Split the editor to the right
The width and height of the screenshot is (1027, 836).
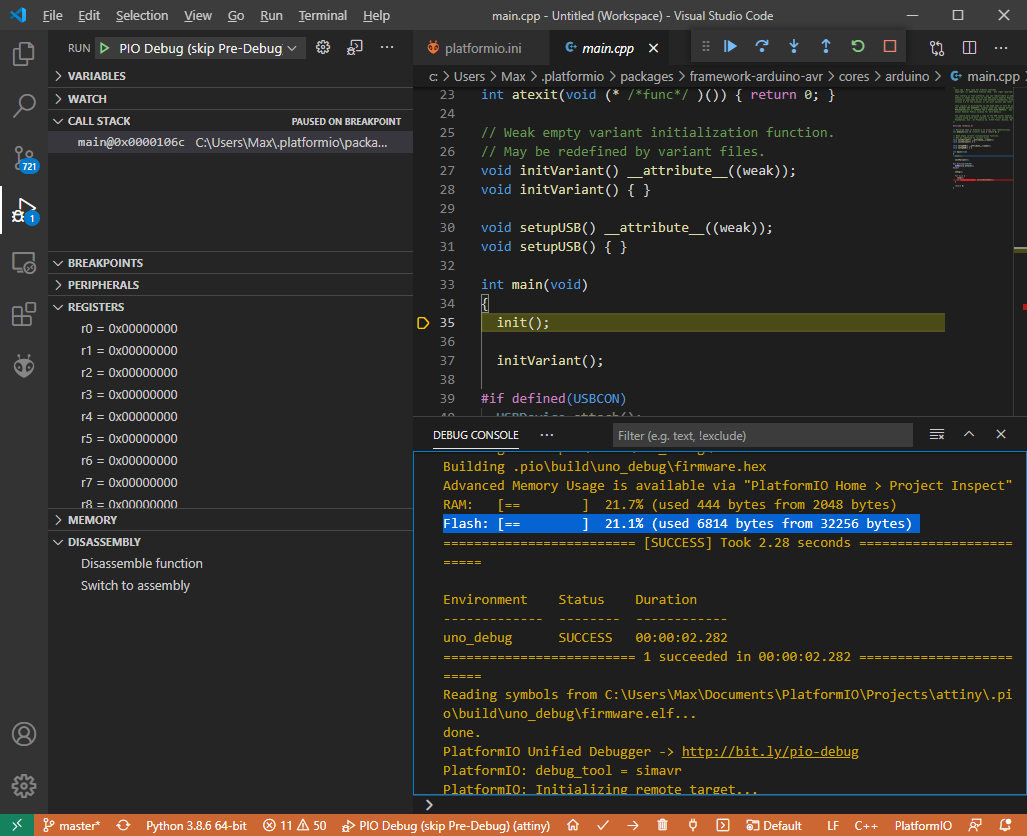(x=969, y=47)
